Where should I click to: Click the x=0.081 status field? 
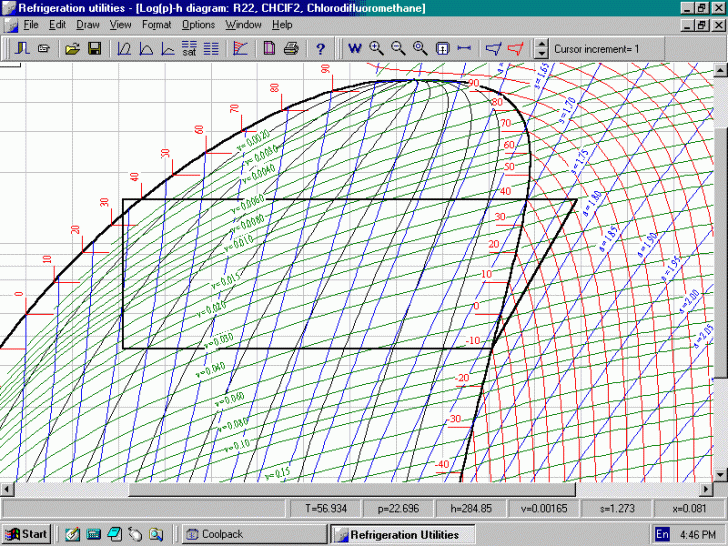pos(689,509)
